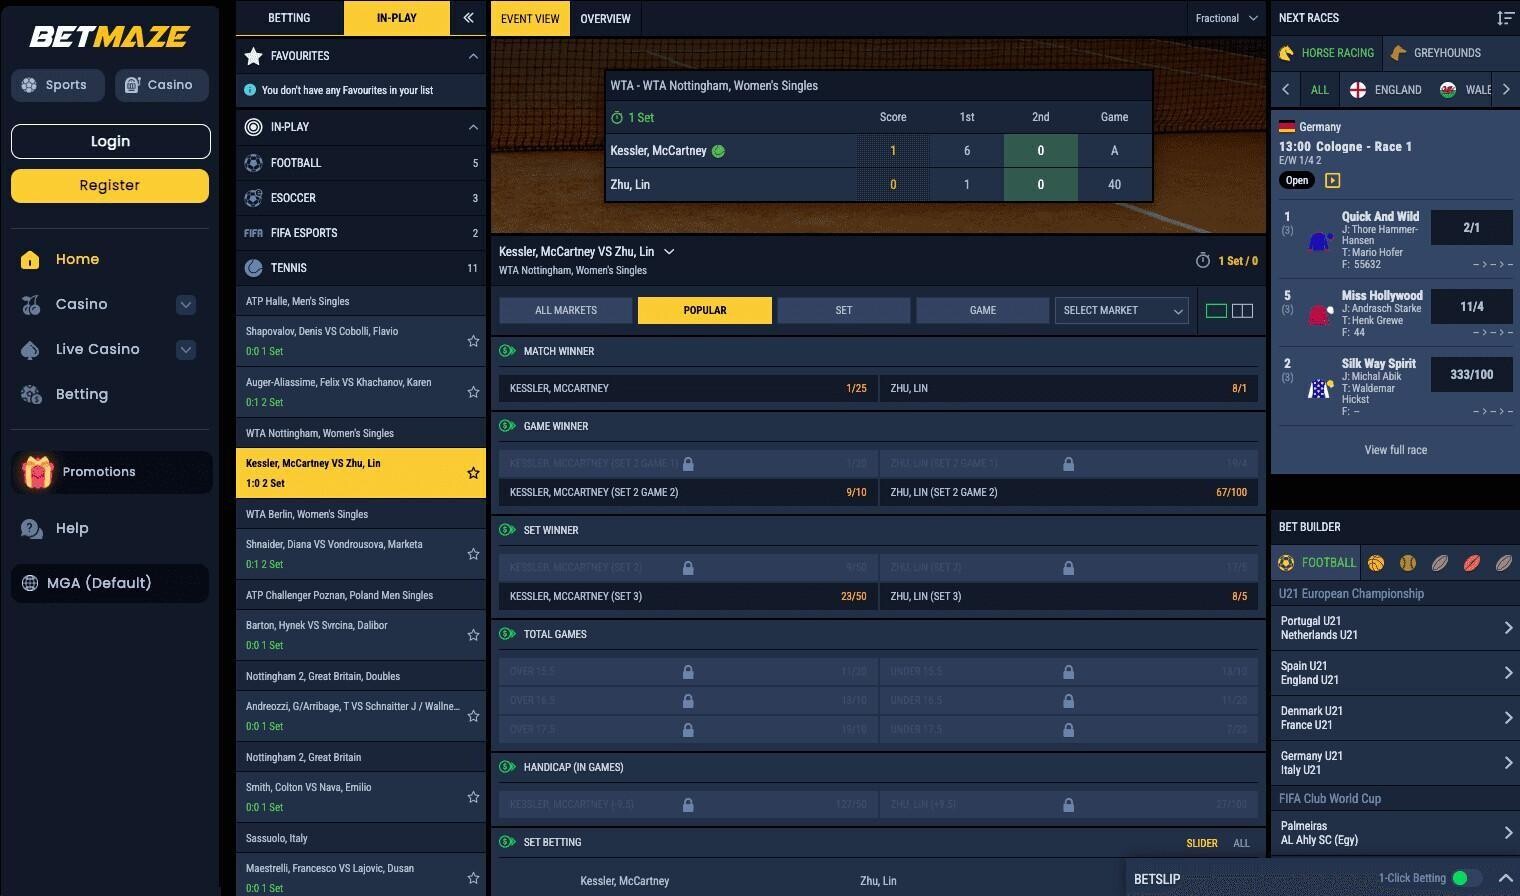Image resolution: width=1520 pixels, height=896 pixels.
Task: Open the Fractional odds format dropdown
Action: (1227, 18)
